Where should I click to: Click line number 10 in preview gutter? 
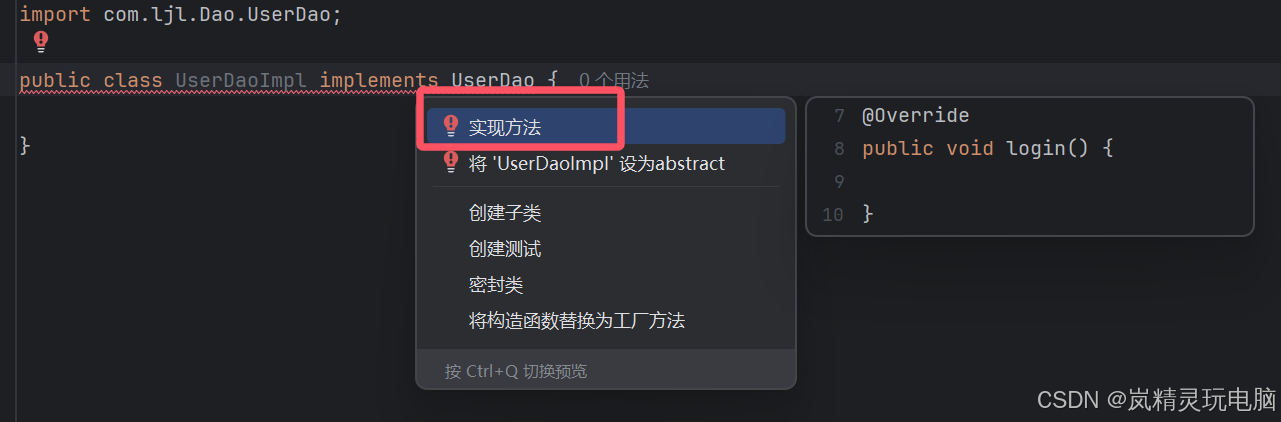pos(833,214)
